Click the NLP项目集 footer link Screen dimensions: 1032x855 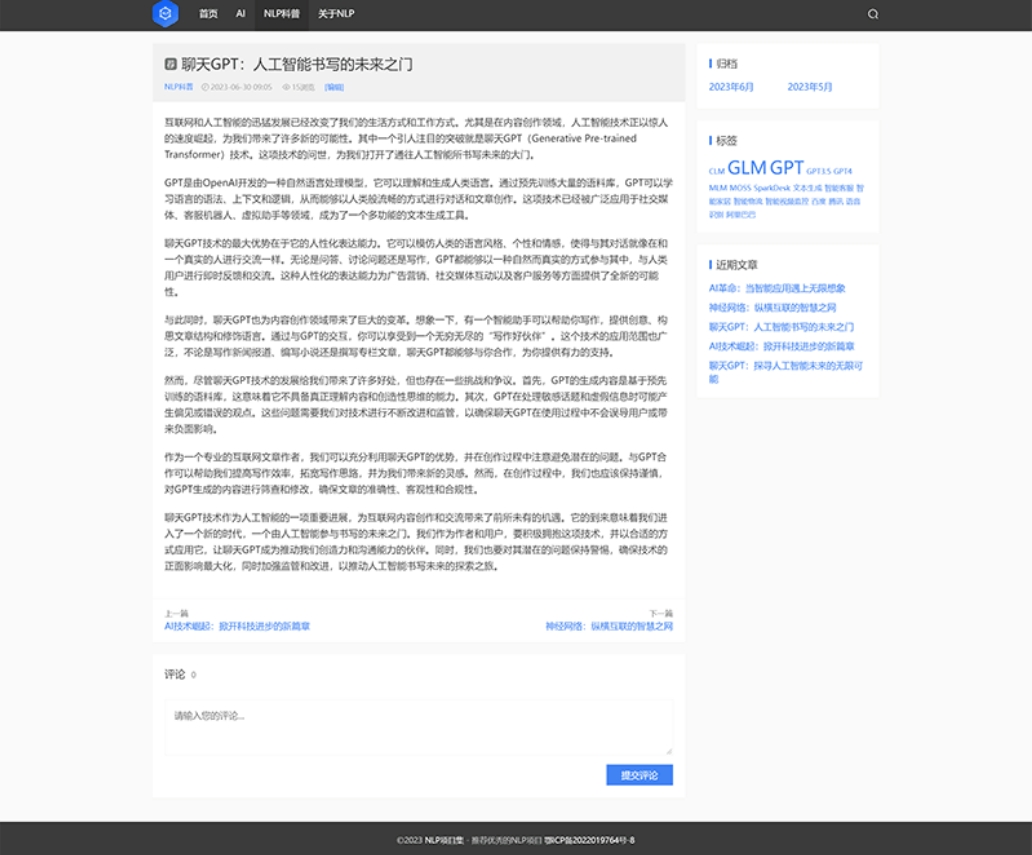[444, 840]
